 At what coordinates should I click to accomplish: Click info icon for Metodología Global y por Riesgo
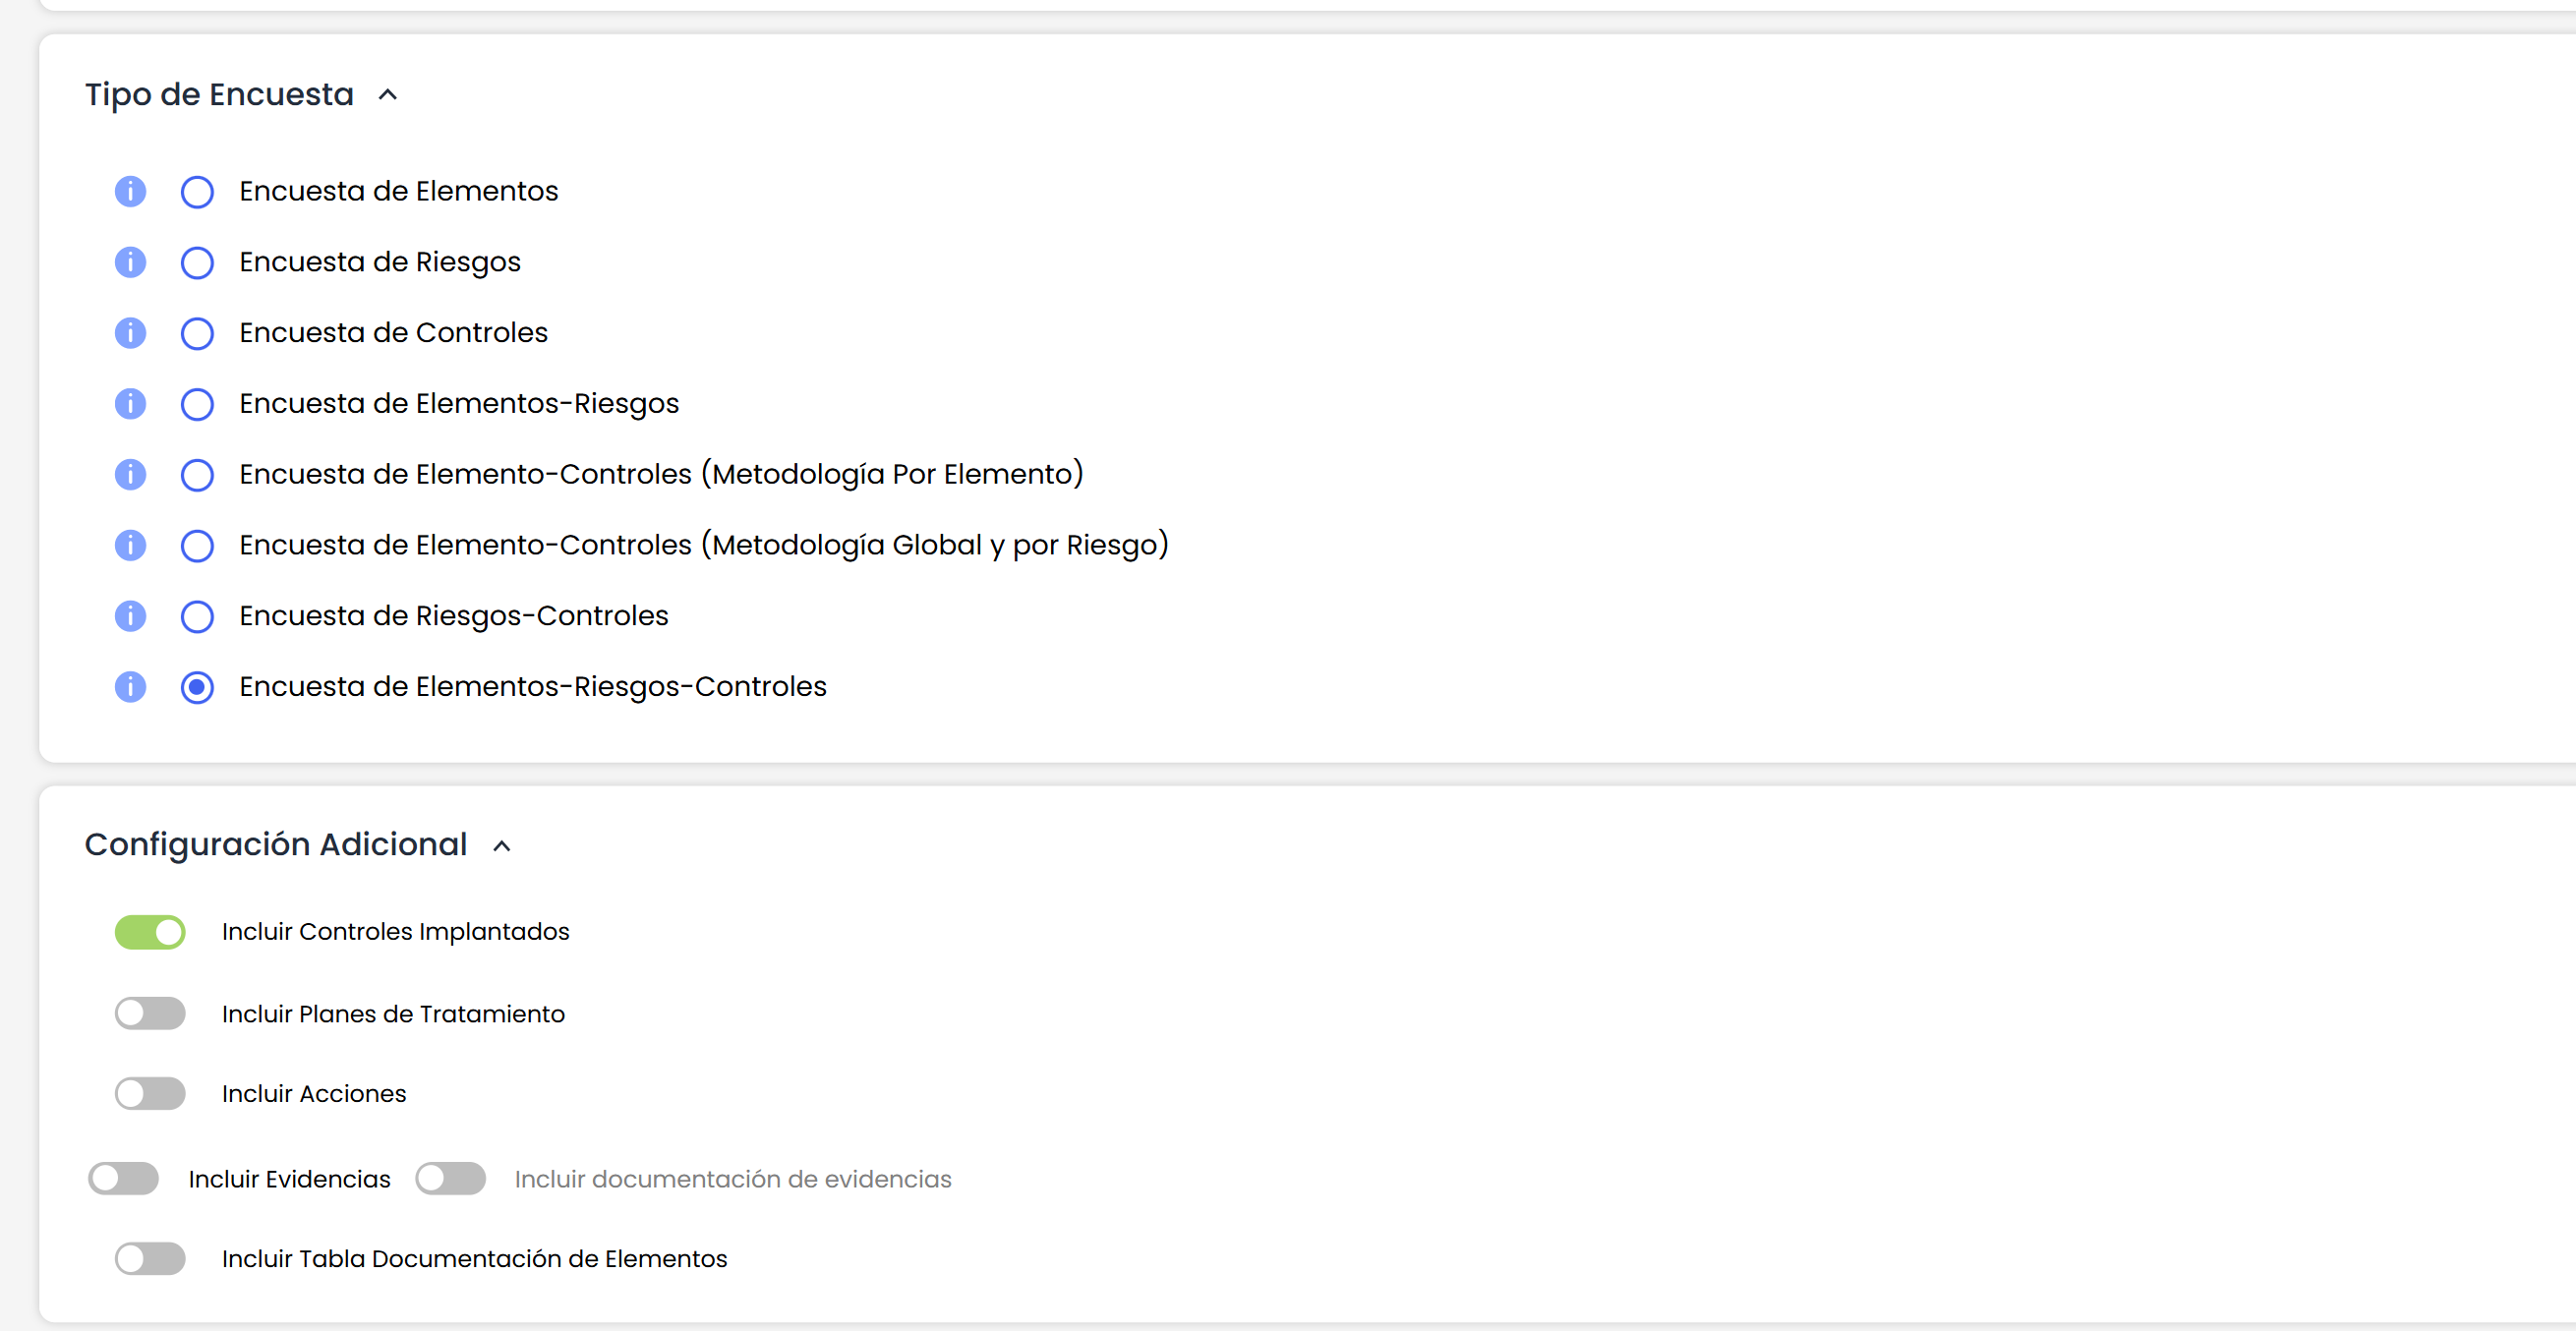[x=130, y=545]
